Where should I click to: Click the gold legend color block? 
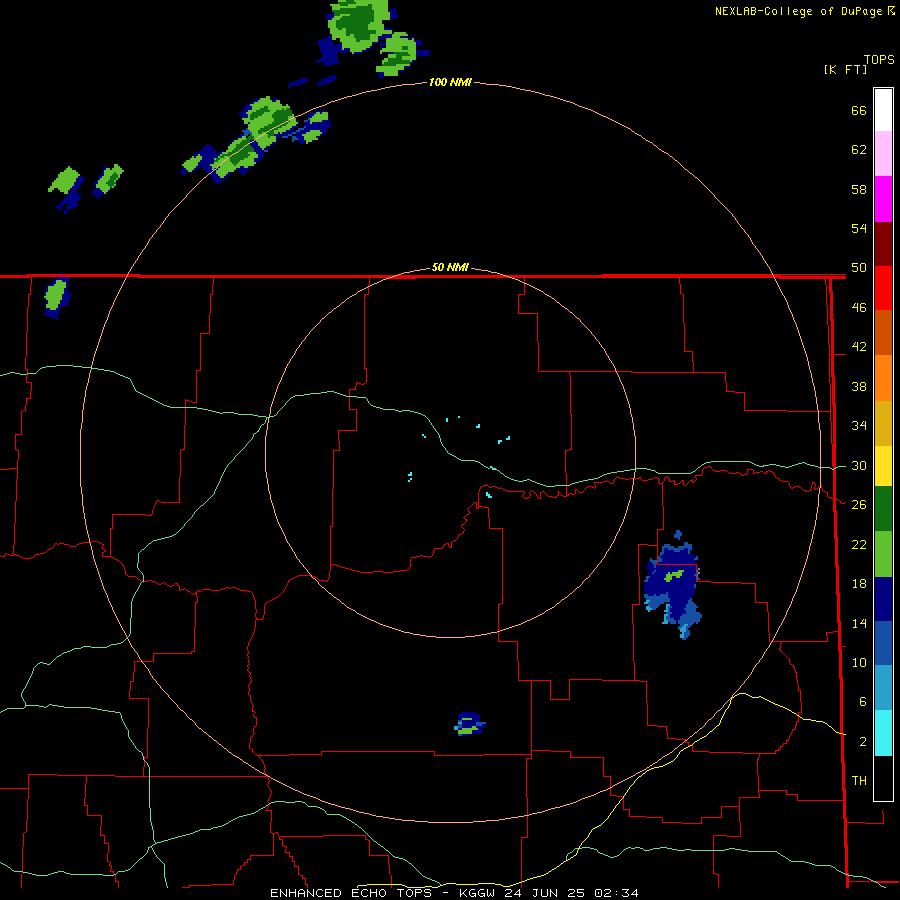click(x=883, y=423)
